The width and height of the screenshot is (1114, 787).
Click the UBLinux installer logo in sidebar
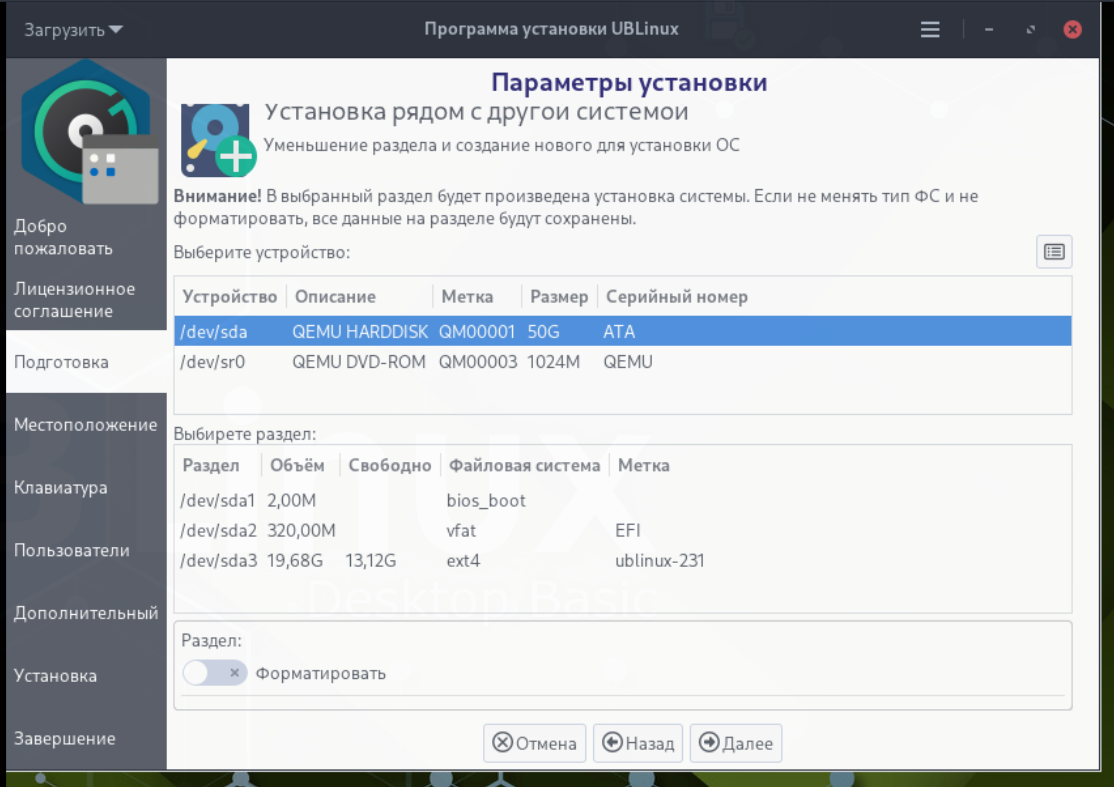click(x=89, y=131)
